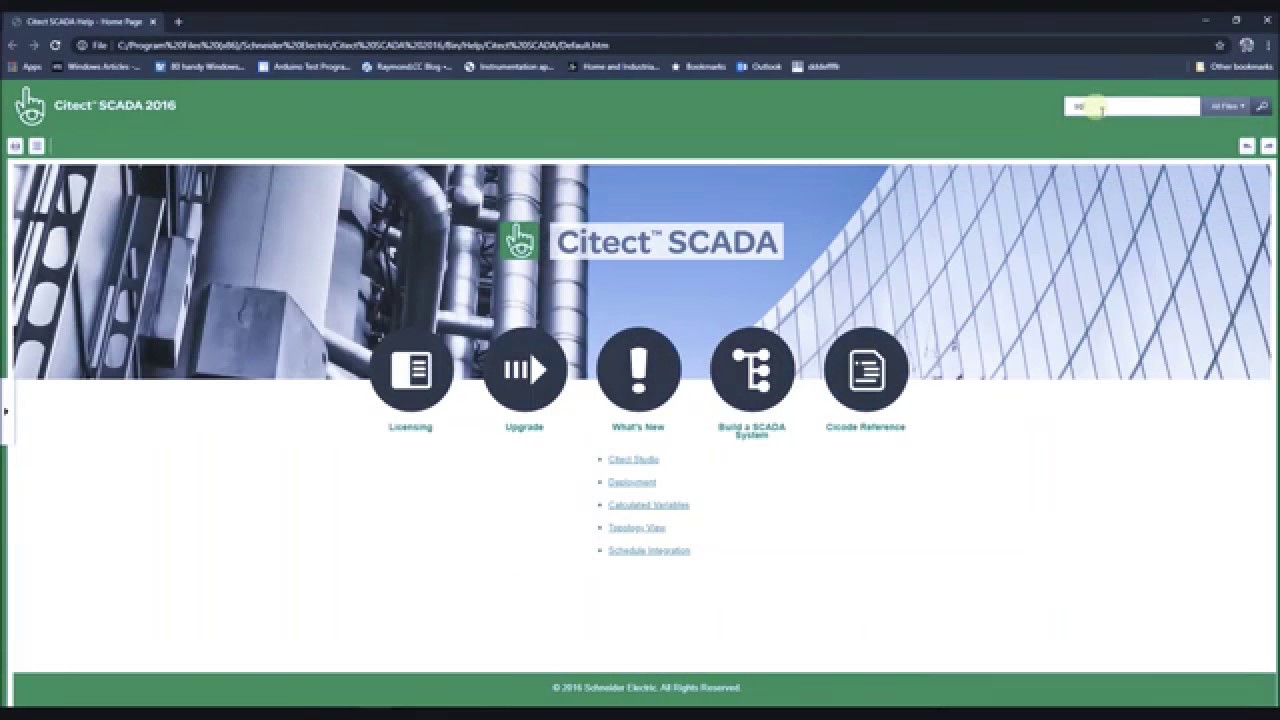Open the Windows Articles bookmark

(96, 67)
